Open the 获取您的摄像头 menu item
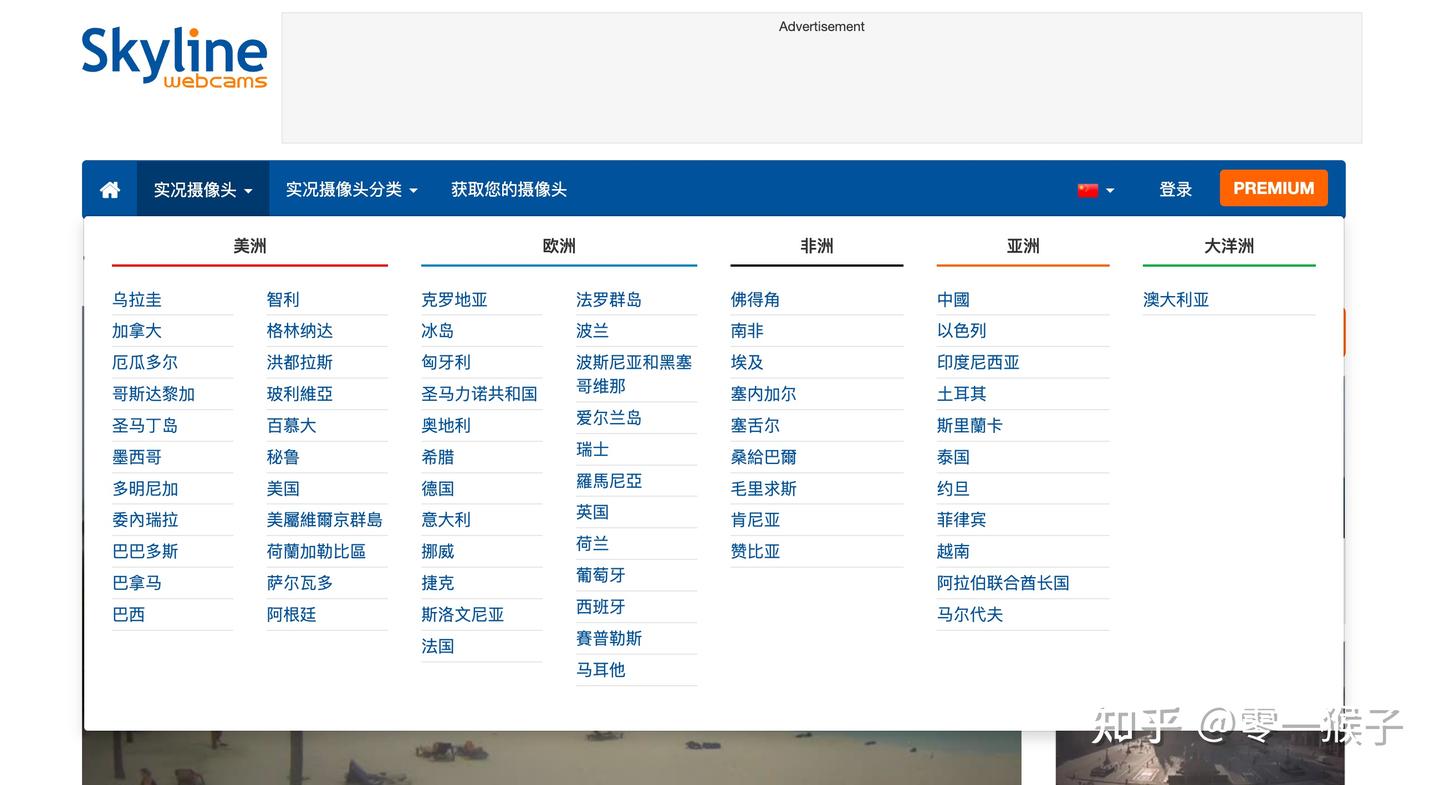This screenshot has width=1440, height=785. pos(508,190)
